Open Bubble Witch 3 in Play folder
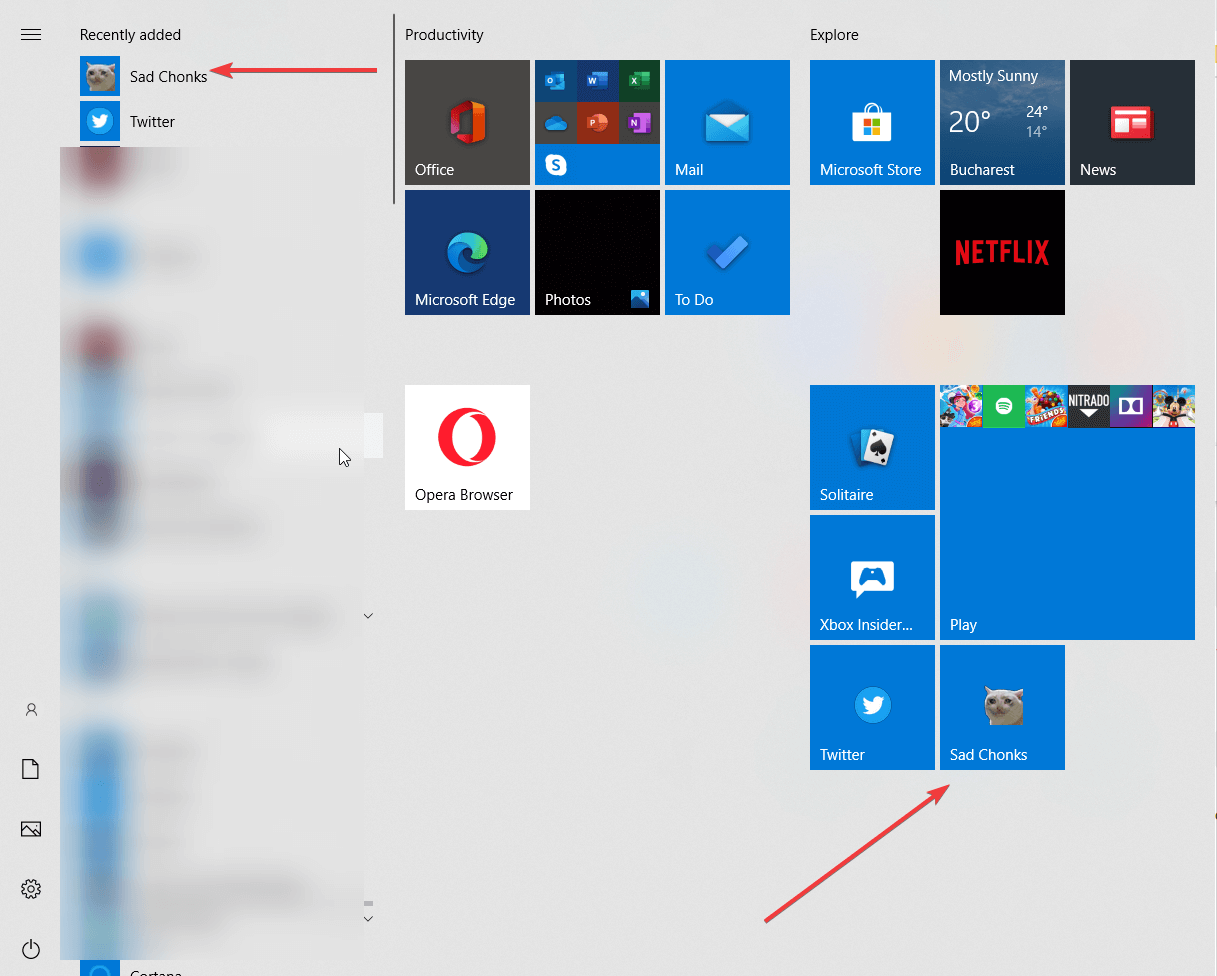Viewport: 1217px width, 976px height. (x=961, y=406)
